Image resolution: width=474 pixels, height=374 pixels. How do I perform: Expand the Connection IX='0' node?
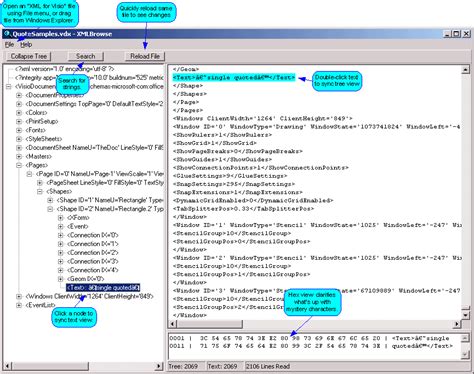[x=60, y=235]
